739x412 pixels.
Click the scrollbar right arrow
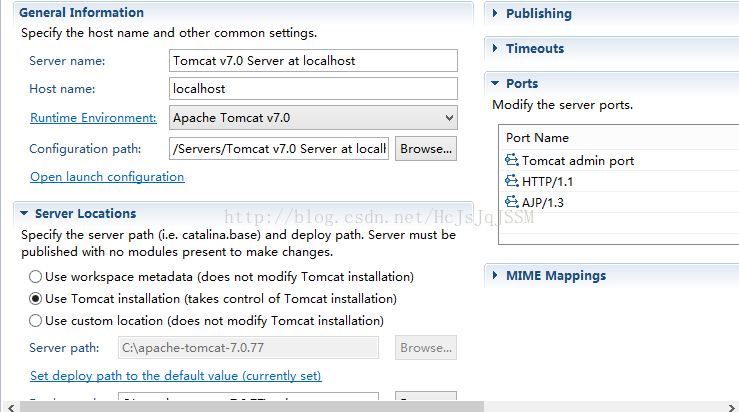tap(731, 407)
